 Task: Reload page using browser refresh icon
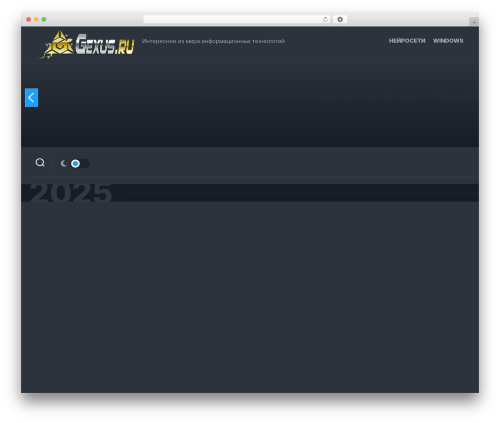click(325, 19)
